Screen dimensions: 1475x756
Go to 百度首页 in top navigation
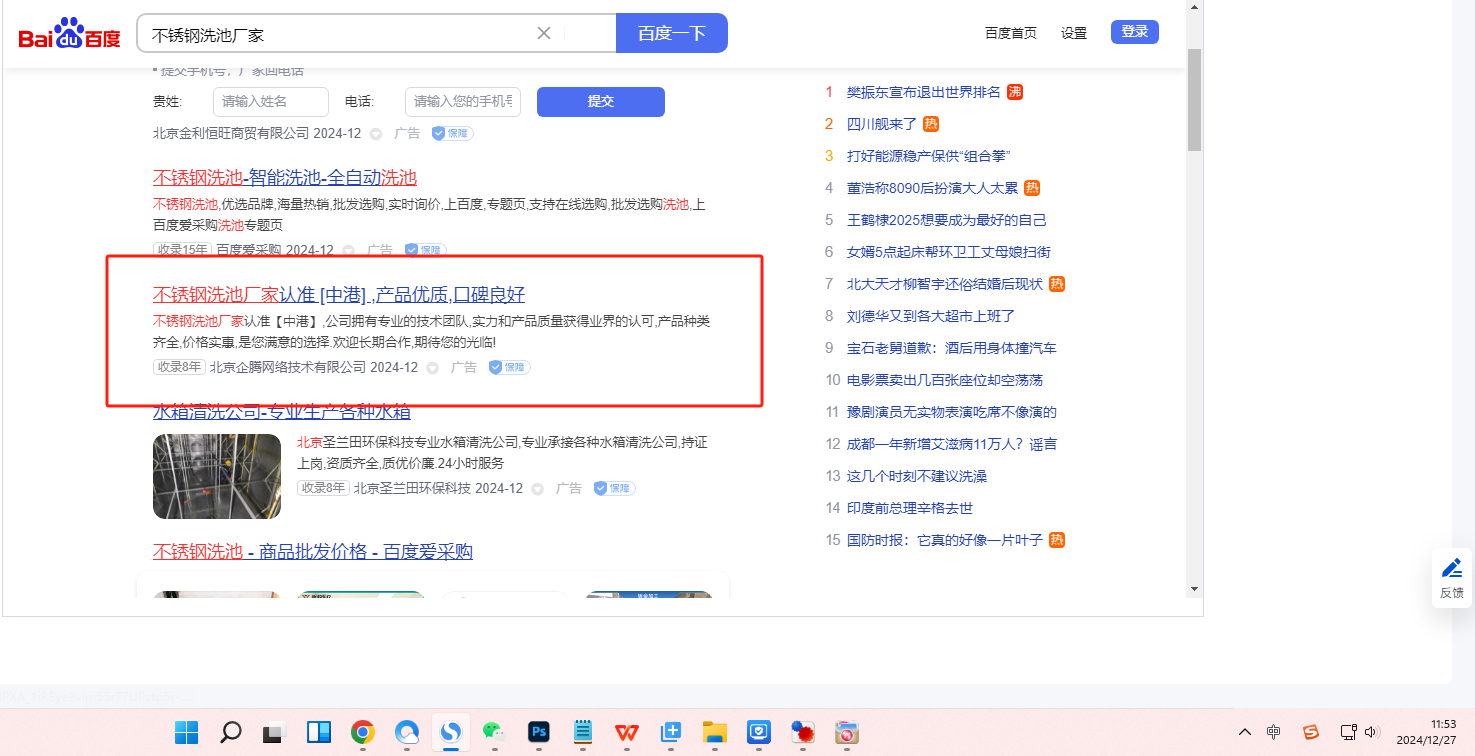pyautogui.click(x=1010, y=33)
